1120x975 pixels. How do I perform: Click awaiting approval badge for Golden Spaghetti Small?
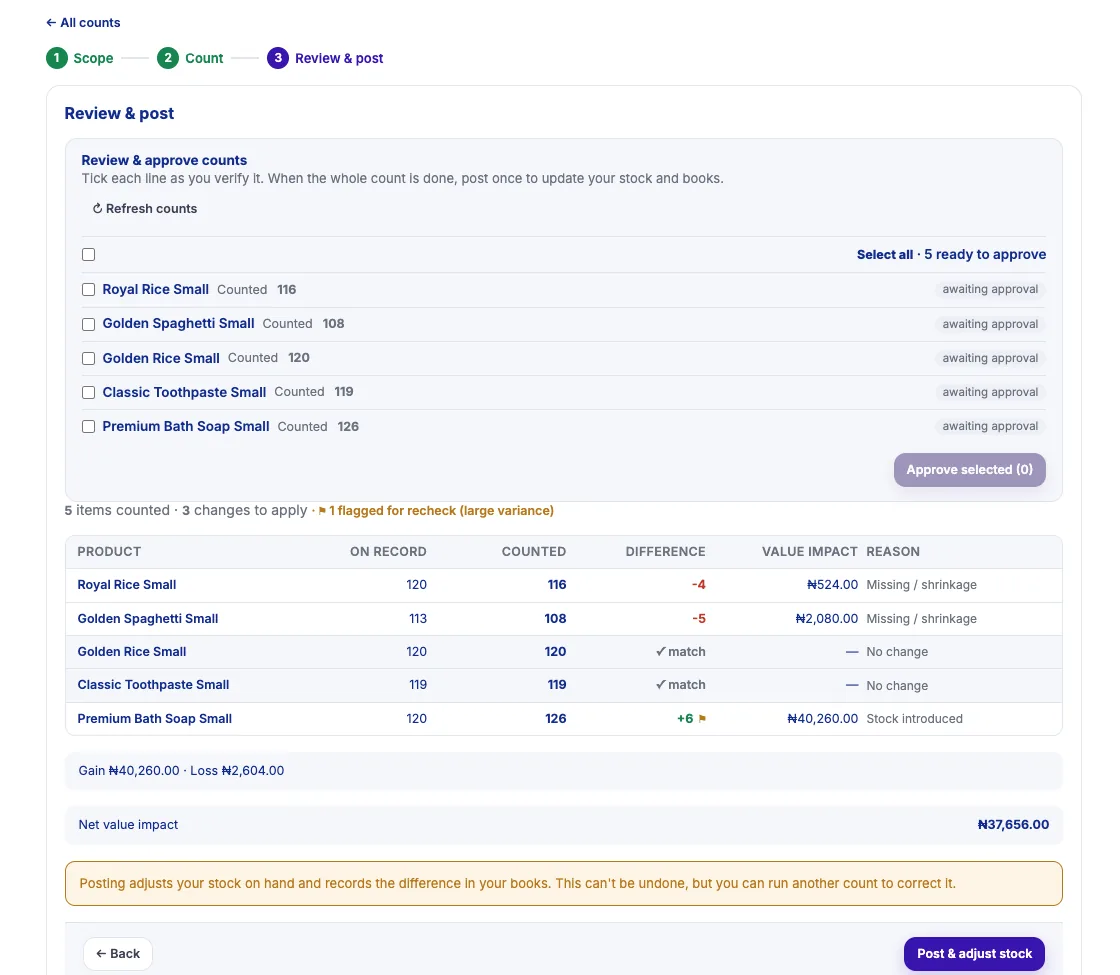tap(990, 324)
